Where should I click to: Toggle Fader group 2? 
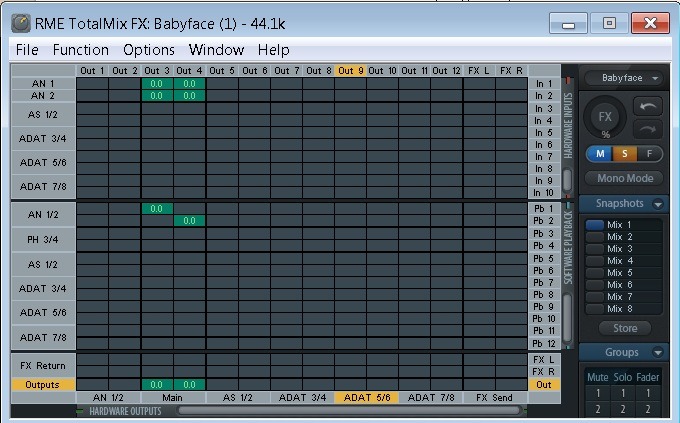pos(648,409)
